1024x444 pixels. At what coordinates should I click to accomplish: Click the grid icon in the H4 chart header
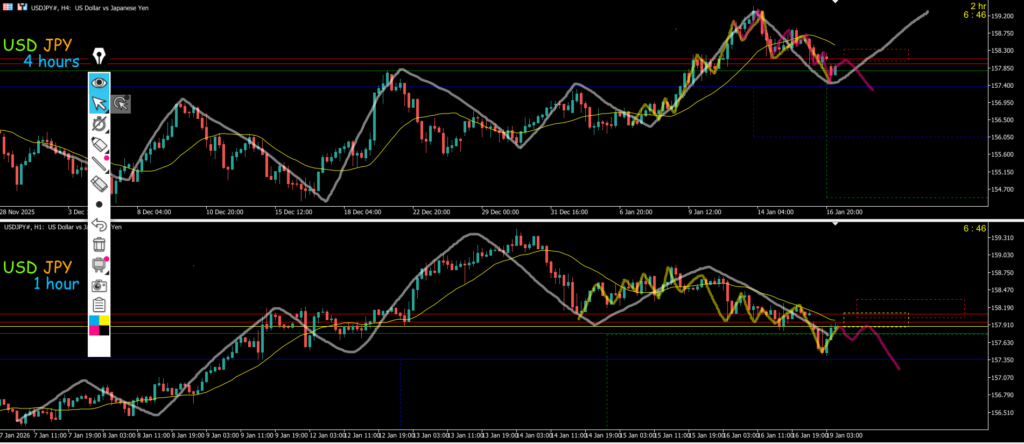click(x=7, y=7)
